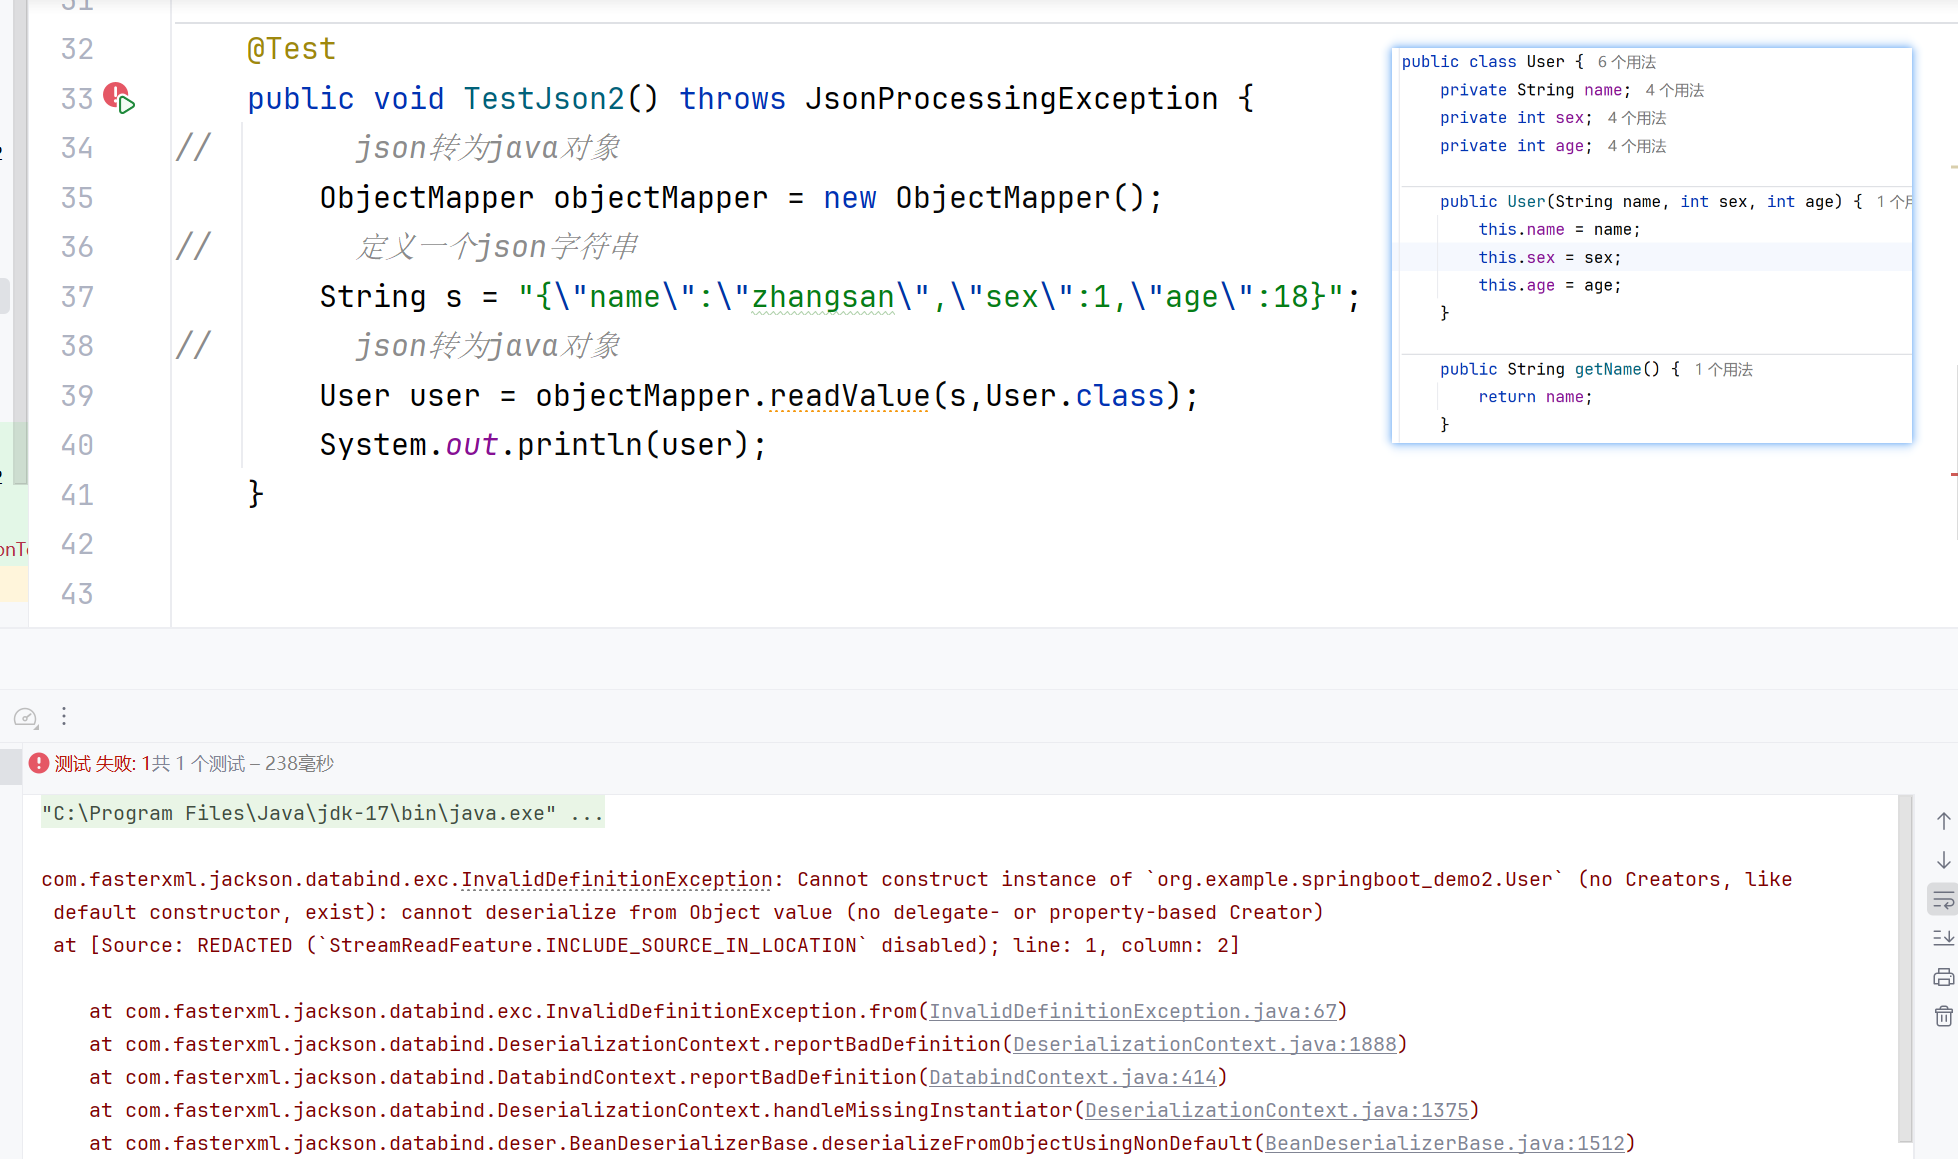1958x1159 pixels.
Task: Click the readValue method call on line 39
Action: click(x=849, y=396)
